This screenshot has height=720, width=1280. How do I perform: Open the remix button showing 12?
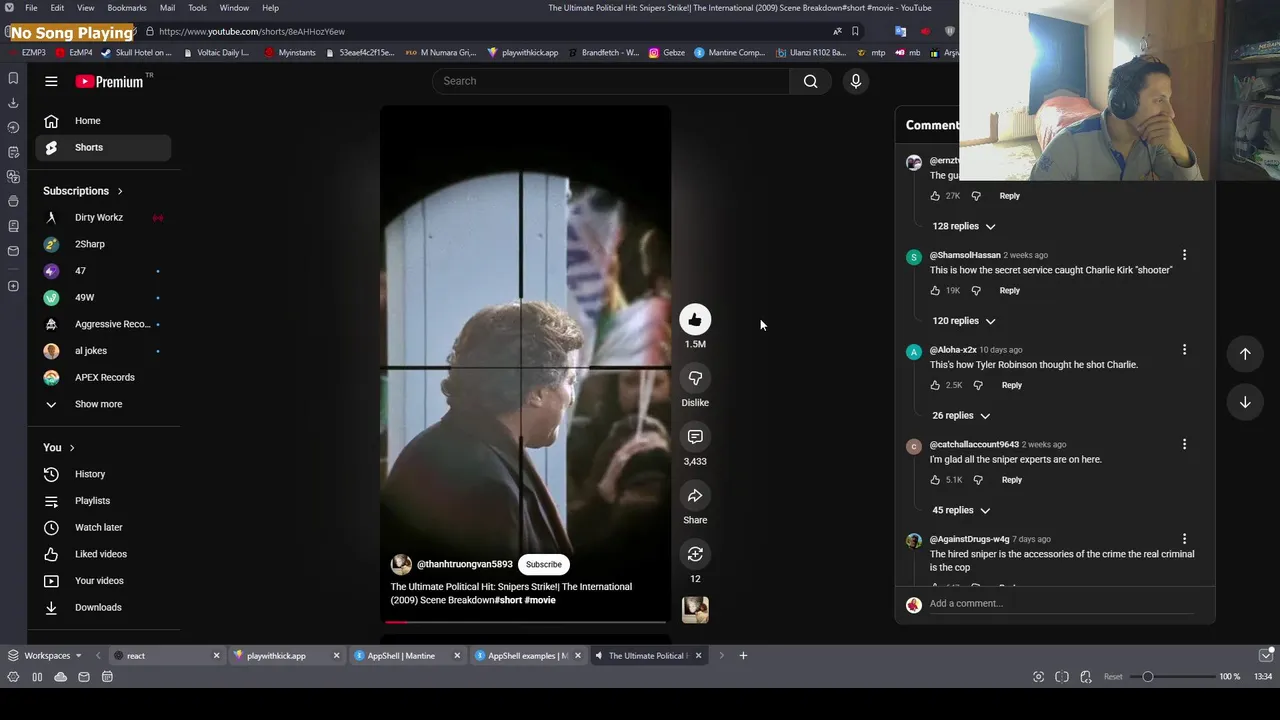click(x=695, y=554)
